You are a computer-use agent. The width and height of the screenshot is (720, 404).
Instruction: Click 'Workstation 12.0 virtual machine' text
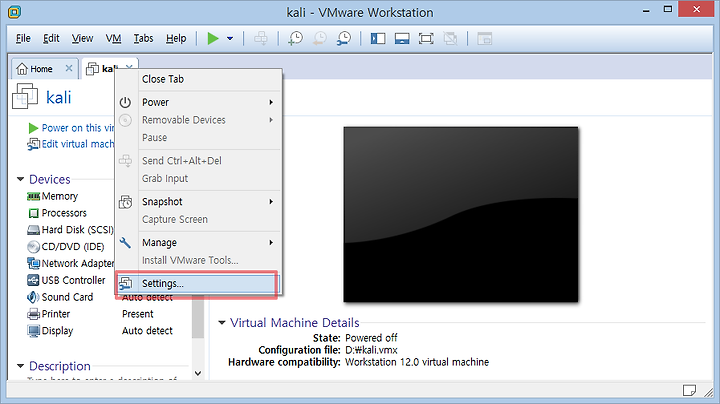[417, 362]
